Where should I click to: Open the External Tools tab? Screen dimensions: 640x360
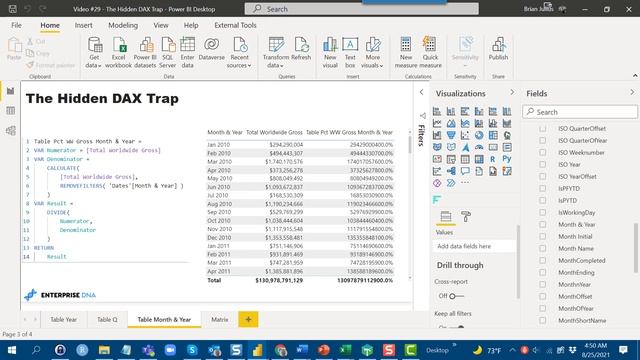(x=235, y=25)
